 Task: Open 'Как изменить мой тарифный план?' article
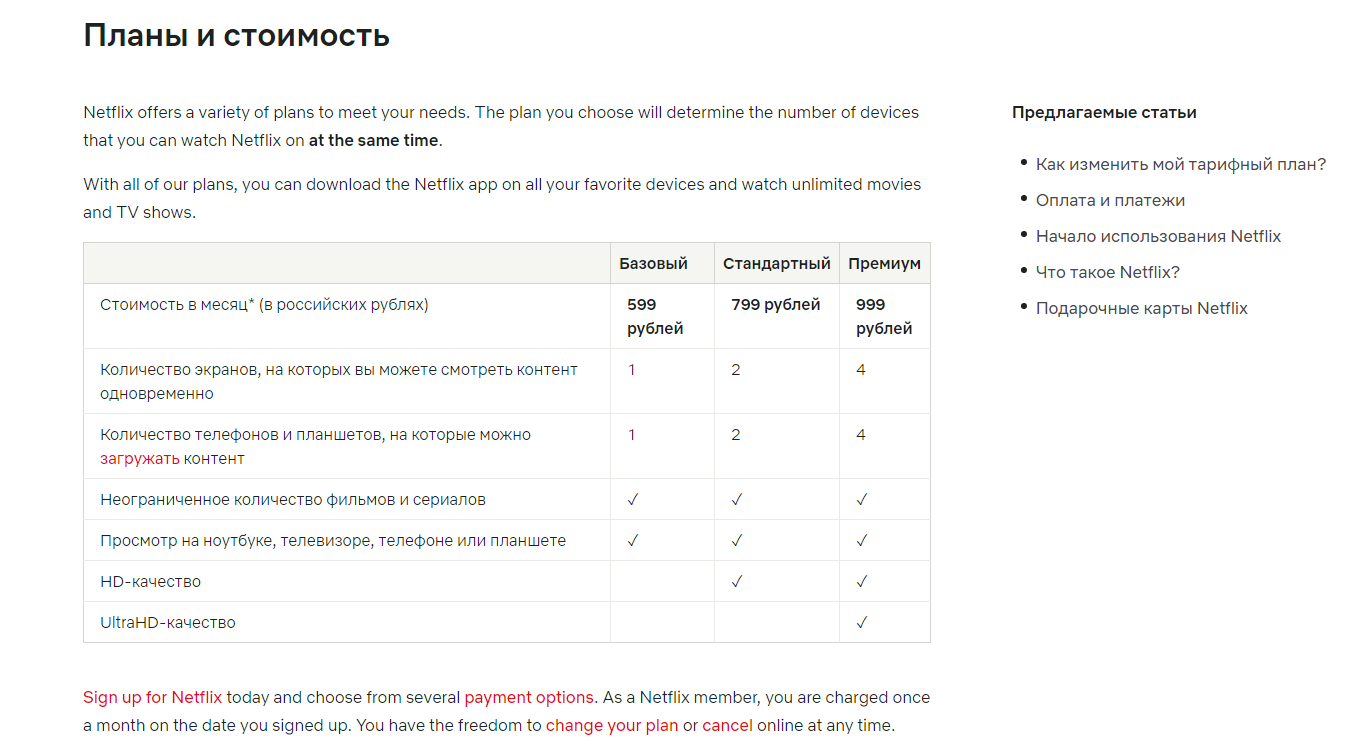pyautogui.click(x=1181, y=164)
